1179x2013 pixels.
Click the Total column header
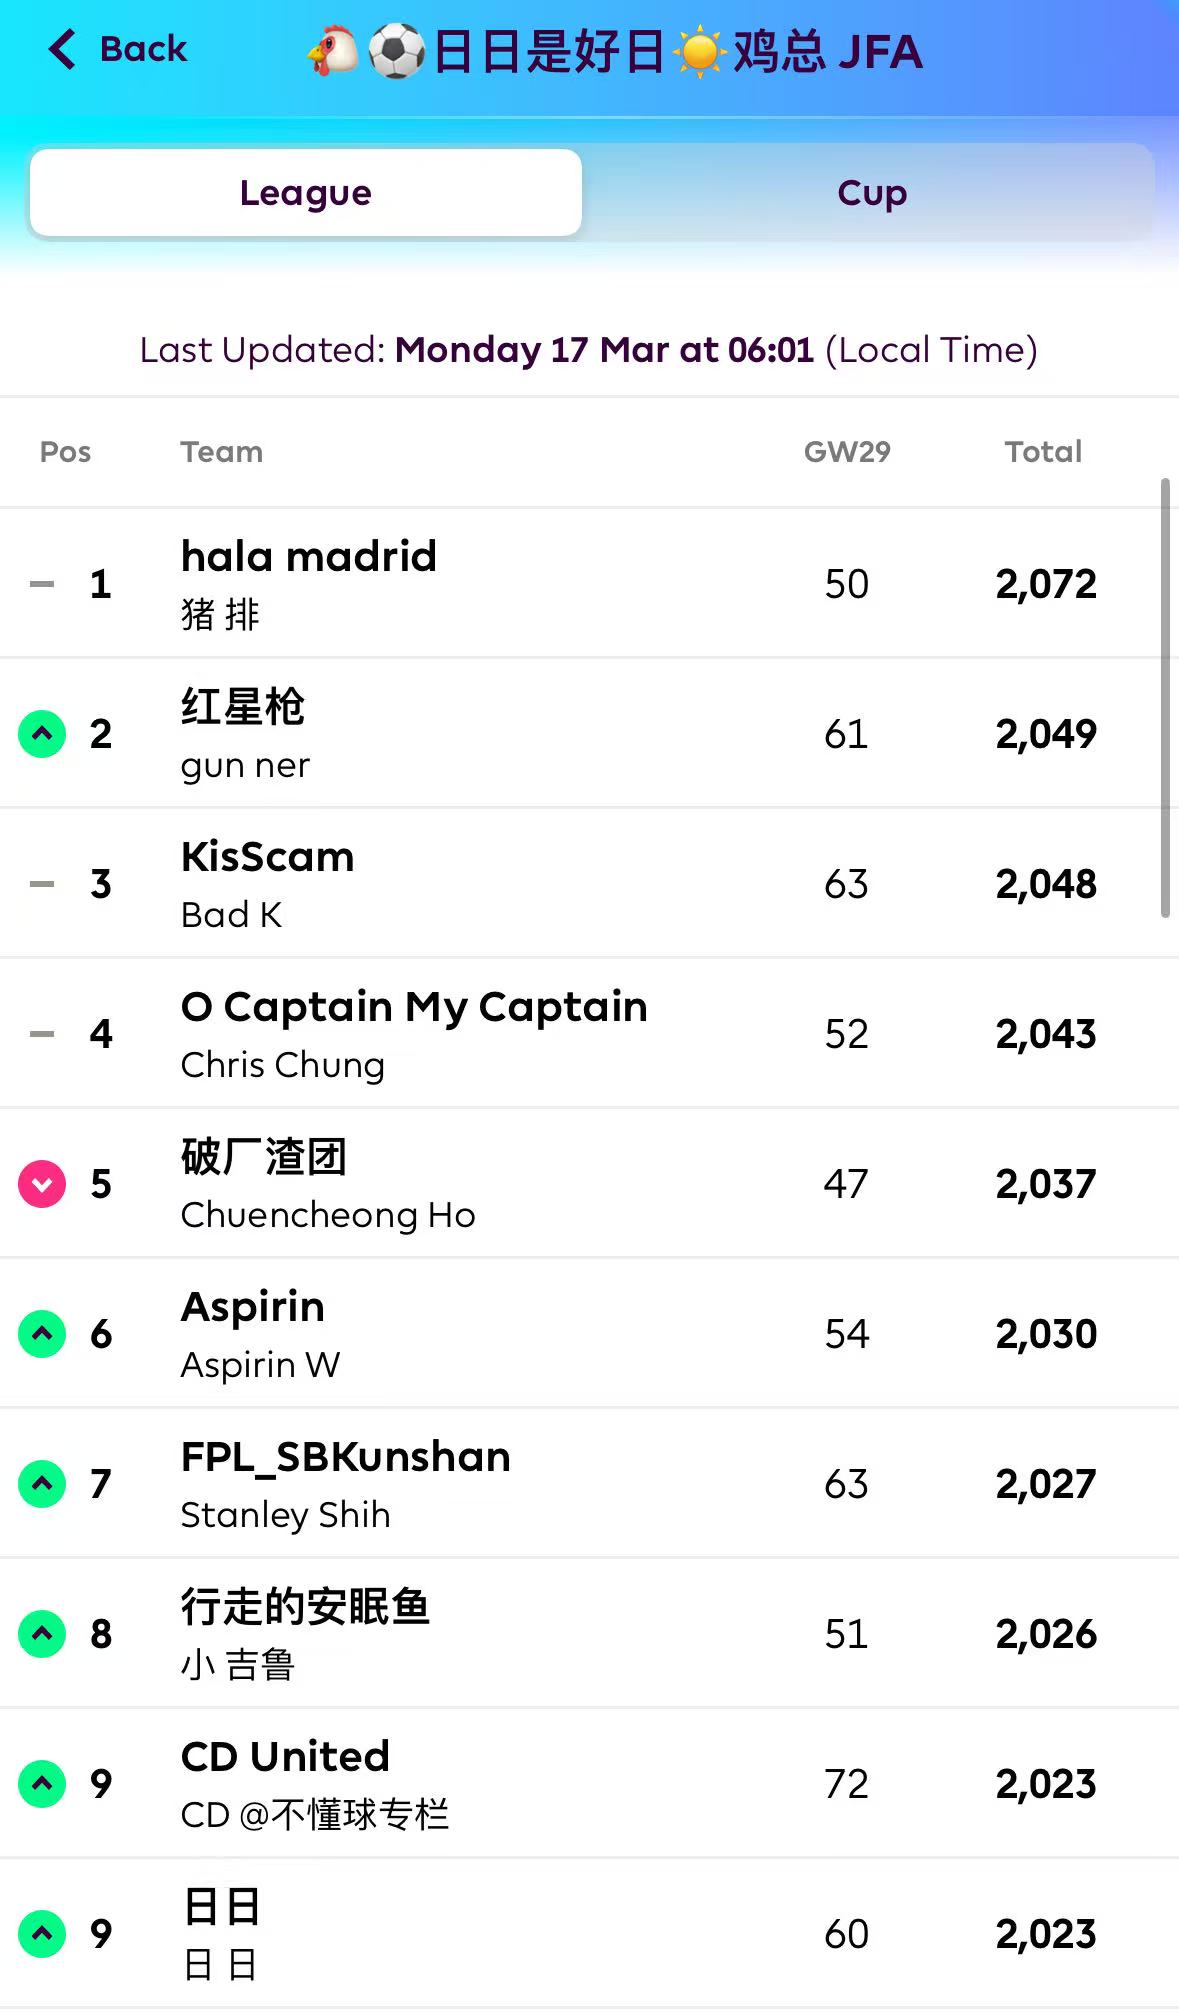[x=1043, y=452]
